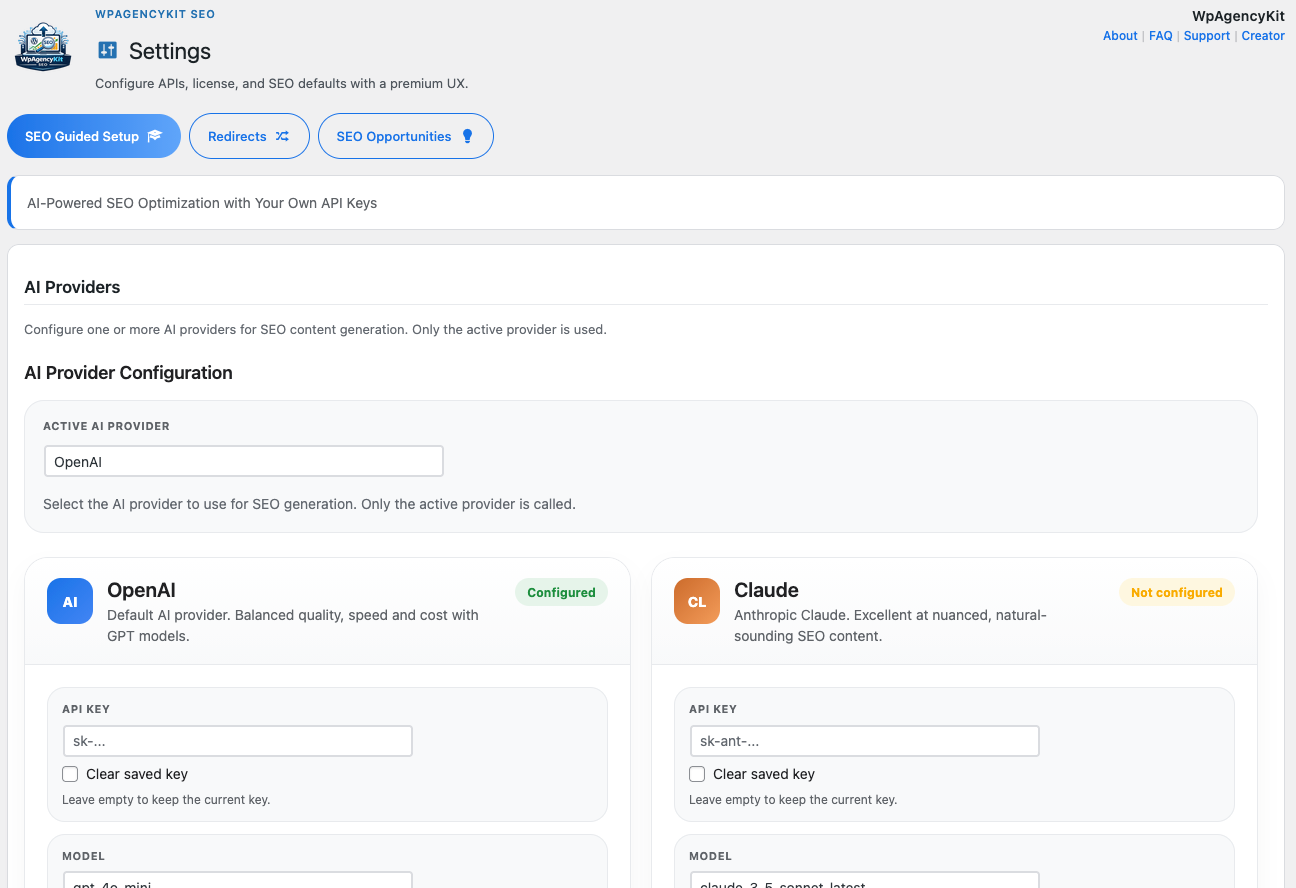Tick Clear saved key under OpenAI
The height and width of the screenshot is (888, 1296).
point(70,774)
